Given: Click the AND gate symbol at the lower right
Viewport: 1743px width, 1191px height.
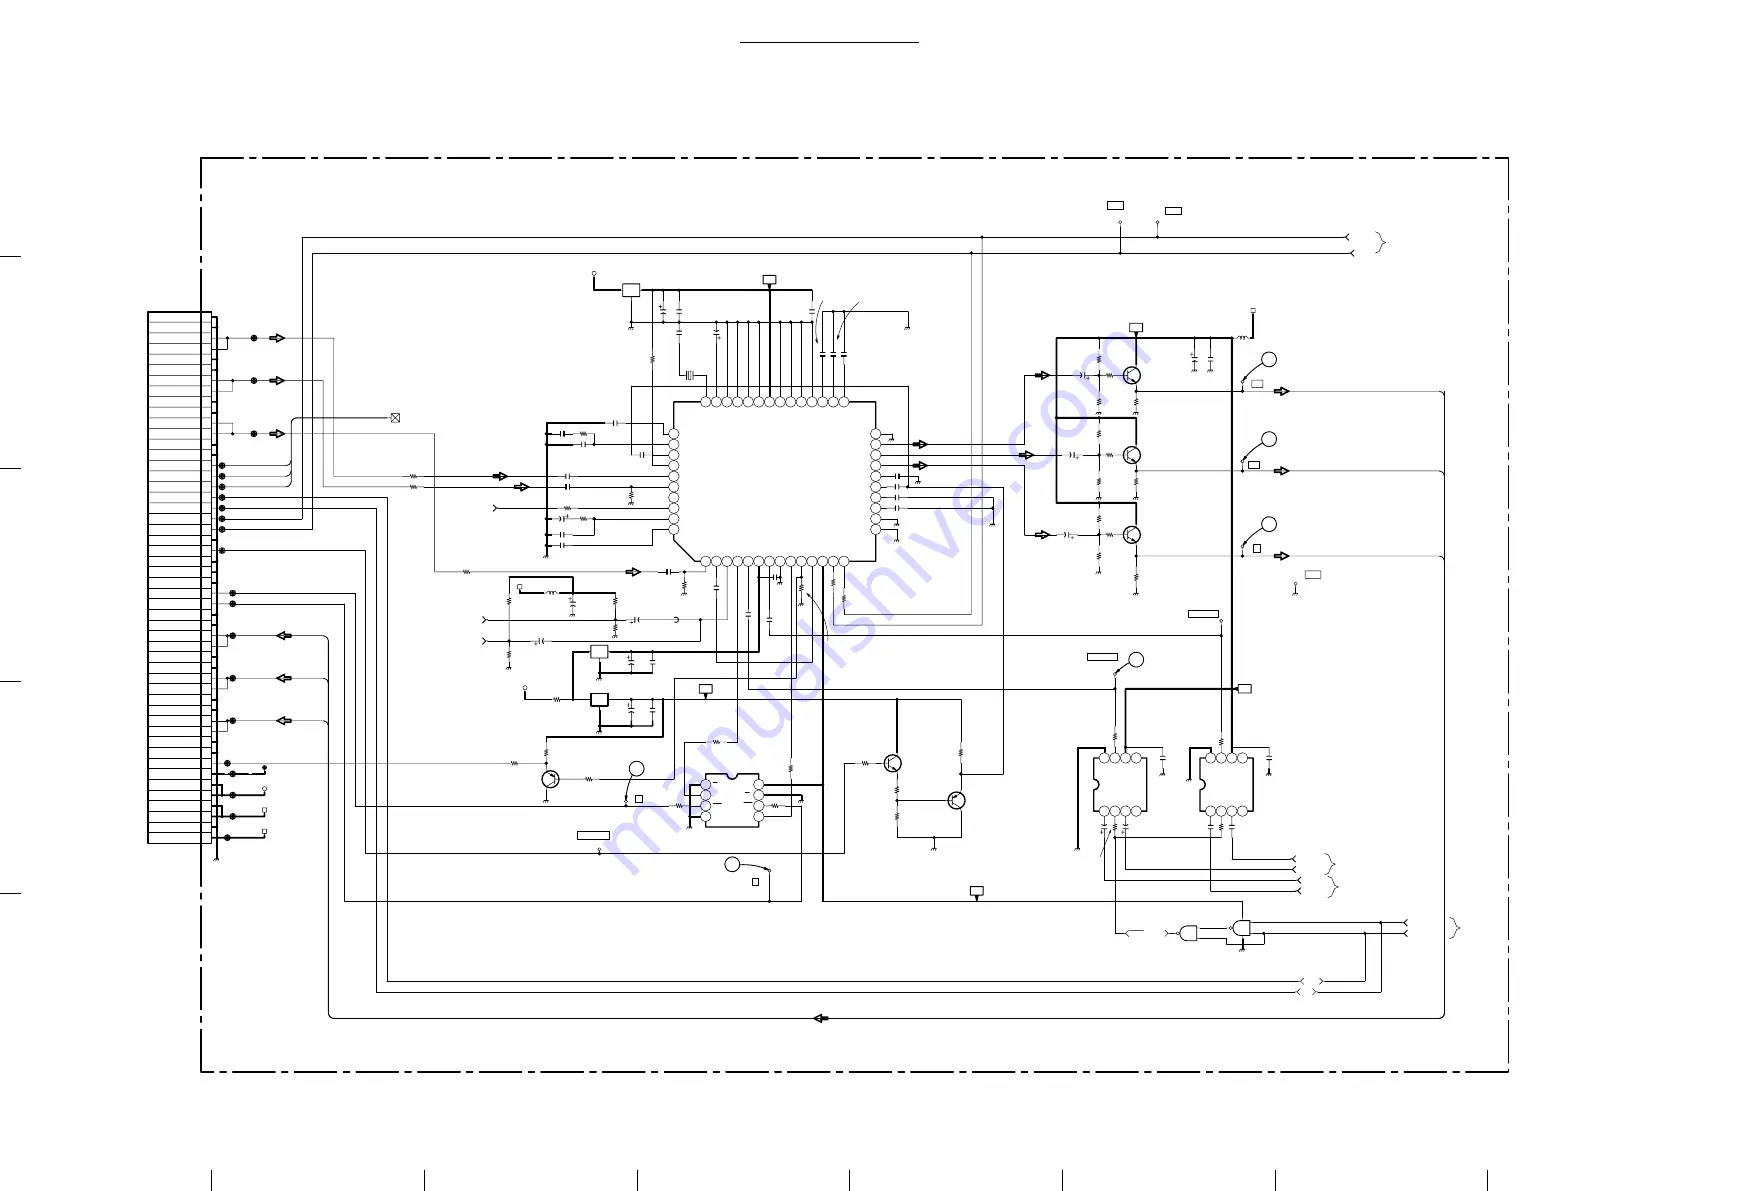Looking at the screenshot, I should [1189, 933].
